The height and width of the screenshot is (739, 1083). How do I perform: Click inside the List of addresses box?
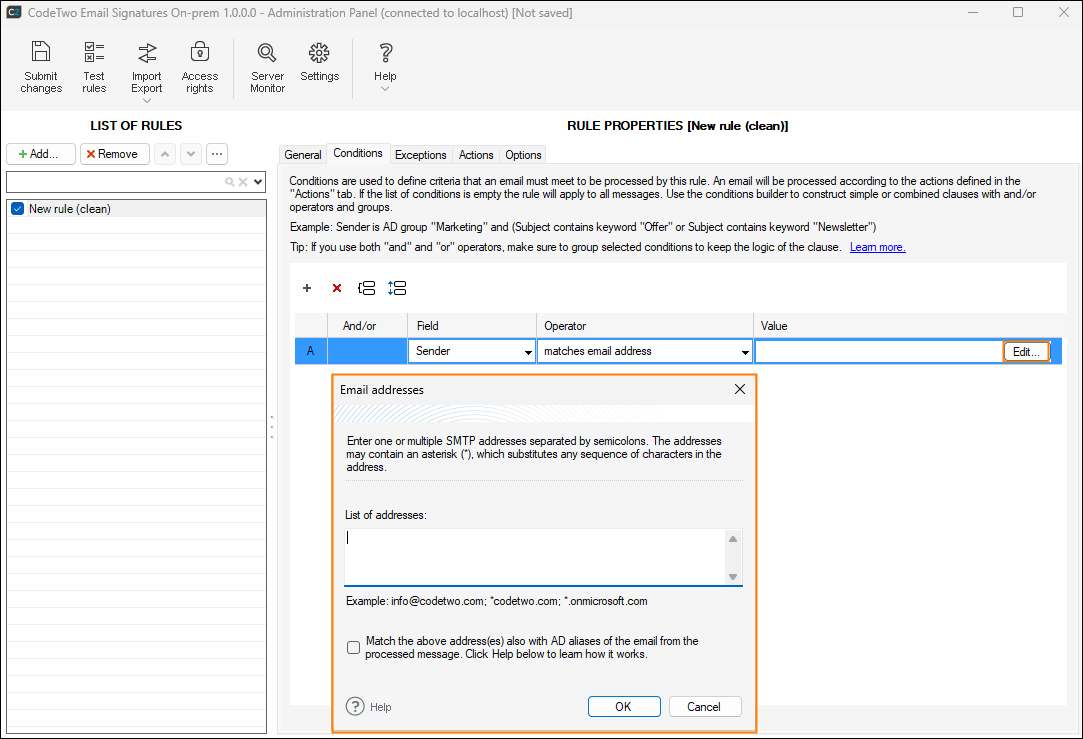[535, 556]
